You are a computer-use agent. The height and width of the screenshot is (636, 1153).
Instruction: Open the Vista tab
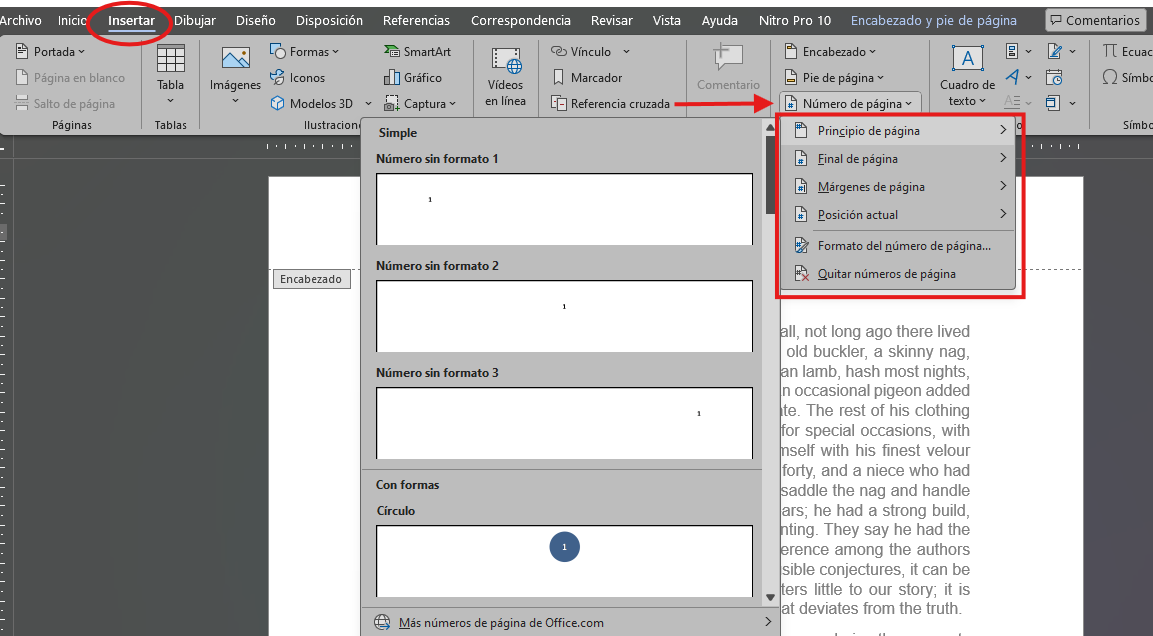click(666, 21)
